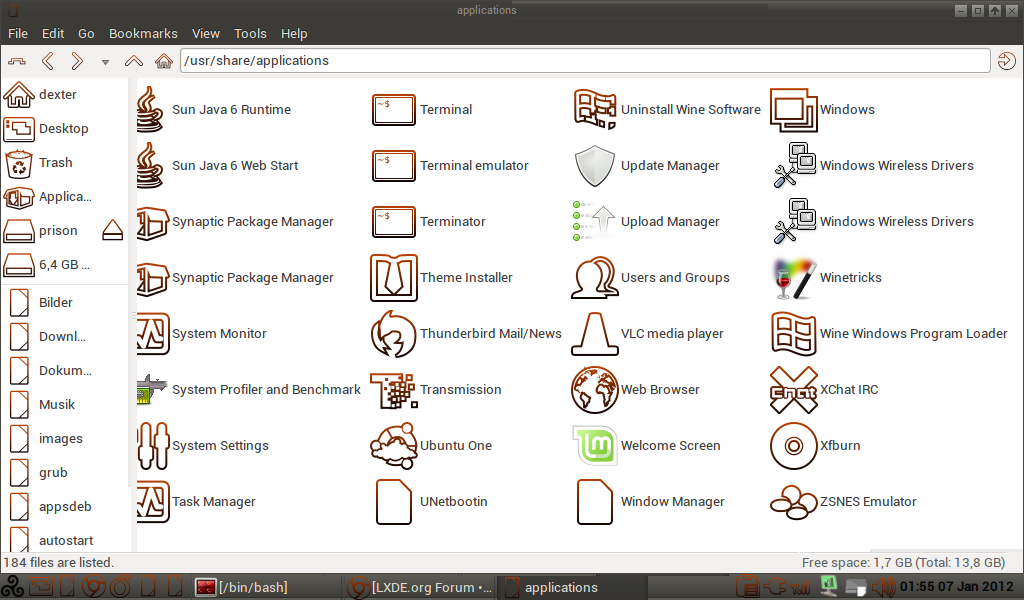
Task: Select System Profiler and Benchmark icon
Action: click(x=153, y=390)
